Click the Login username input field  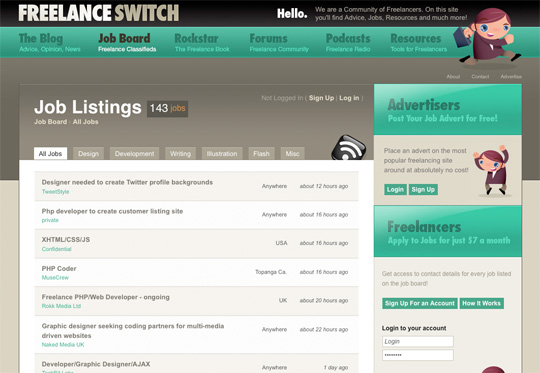click(x=417, y=341)
